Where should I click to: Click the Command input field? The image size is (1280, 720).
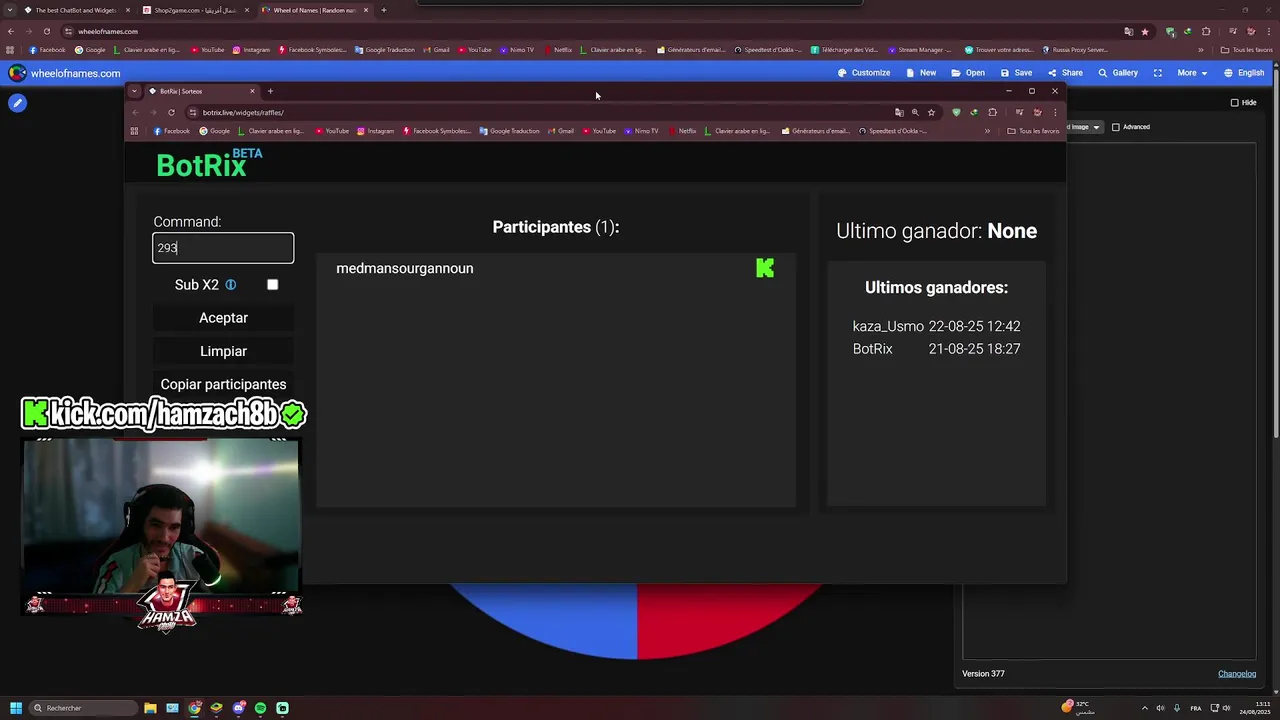click(x=223, y=248)
